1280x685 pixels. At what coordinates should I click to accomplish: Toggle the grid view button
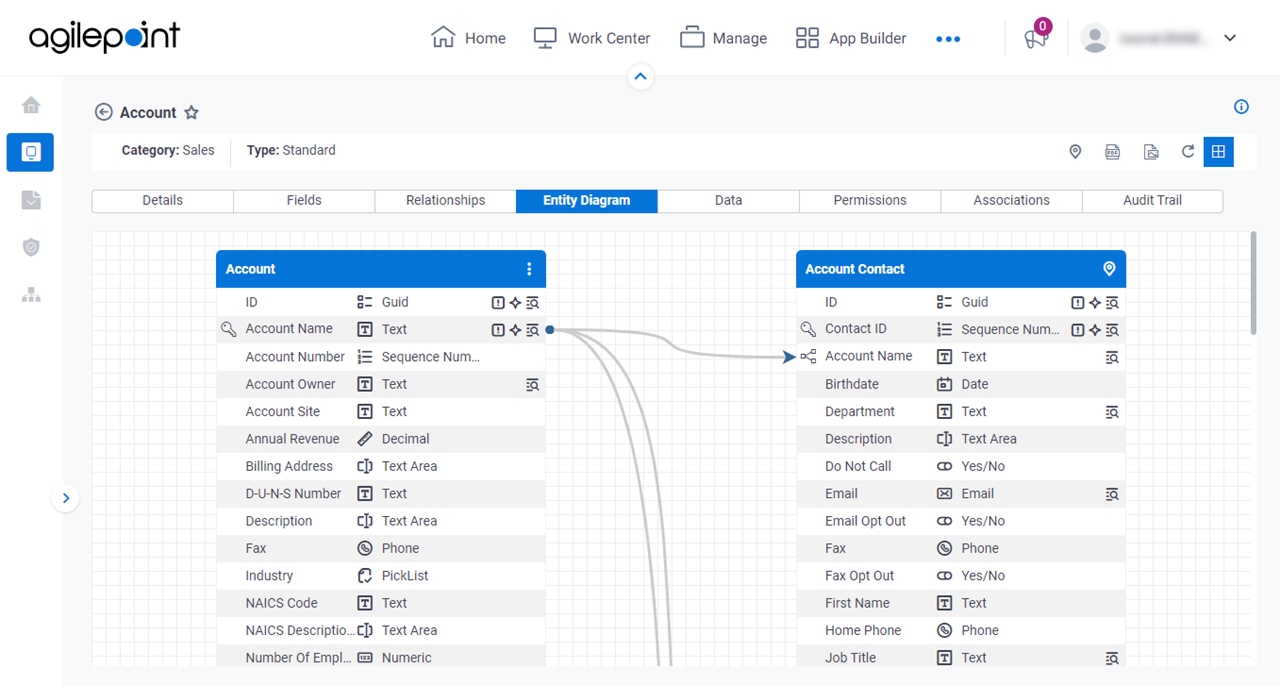tap(1218, 151)
